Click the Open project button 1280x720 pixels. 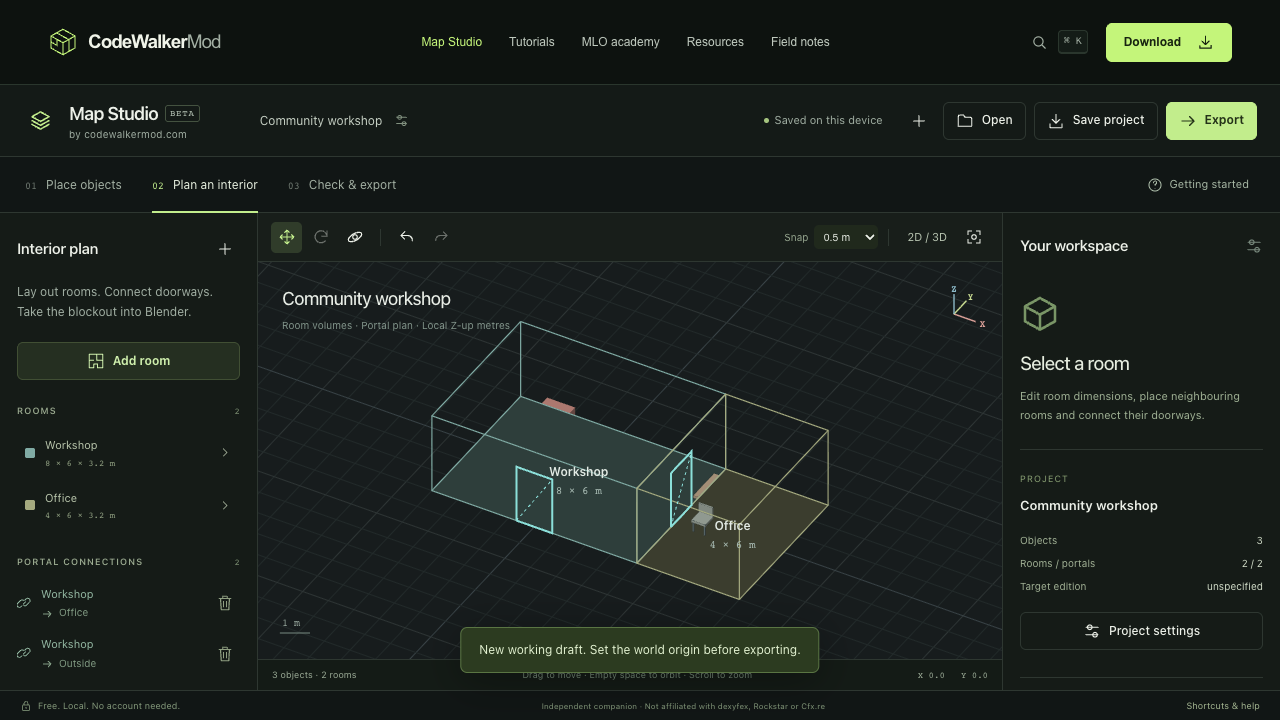pyautogui.click(x=984, y=121)
